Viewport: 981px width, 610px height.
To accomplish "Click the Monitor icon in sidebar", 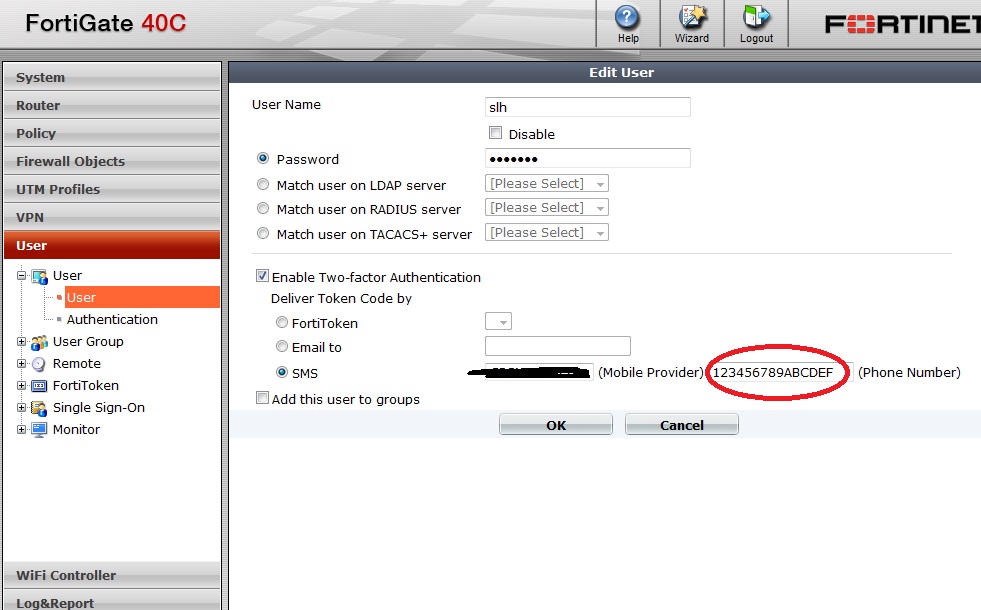I will pos(37,429).
